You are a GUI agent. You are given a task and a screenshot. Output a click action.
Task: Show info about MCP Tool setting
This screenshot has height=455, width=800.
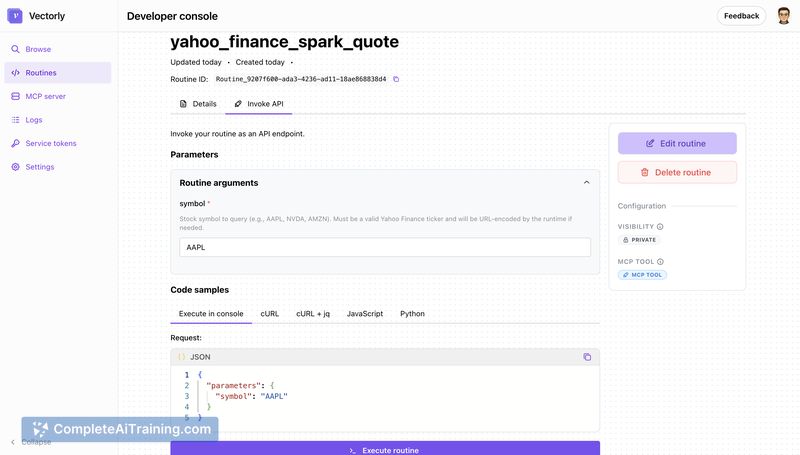pyautogui.click(x=660, y=261)
